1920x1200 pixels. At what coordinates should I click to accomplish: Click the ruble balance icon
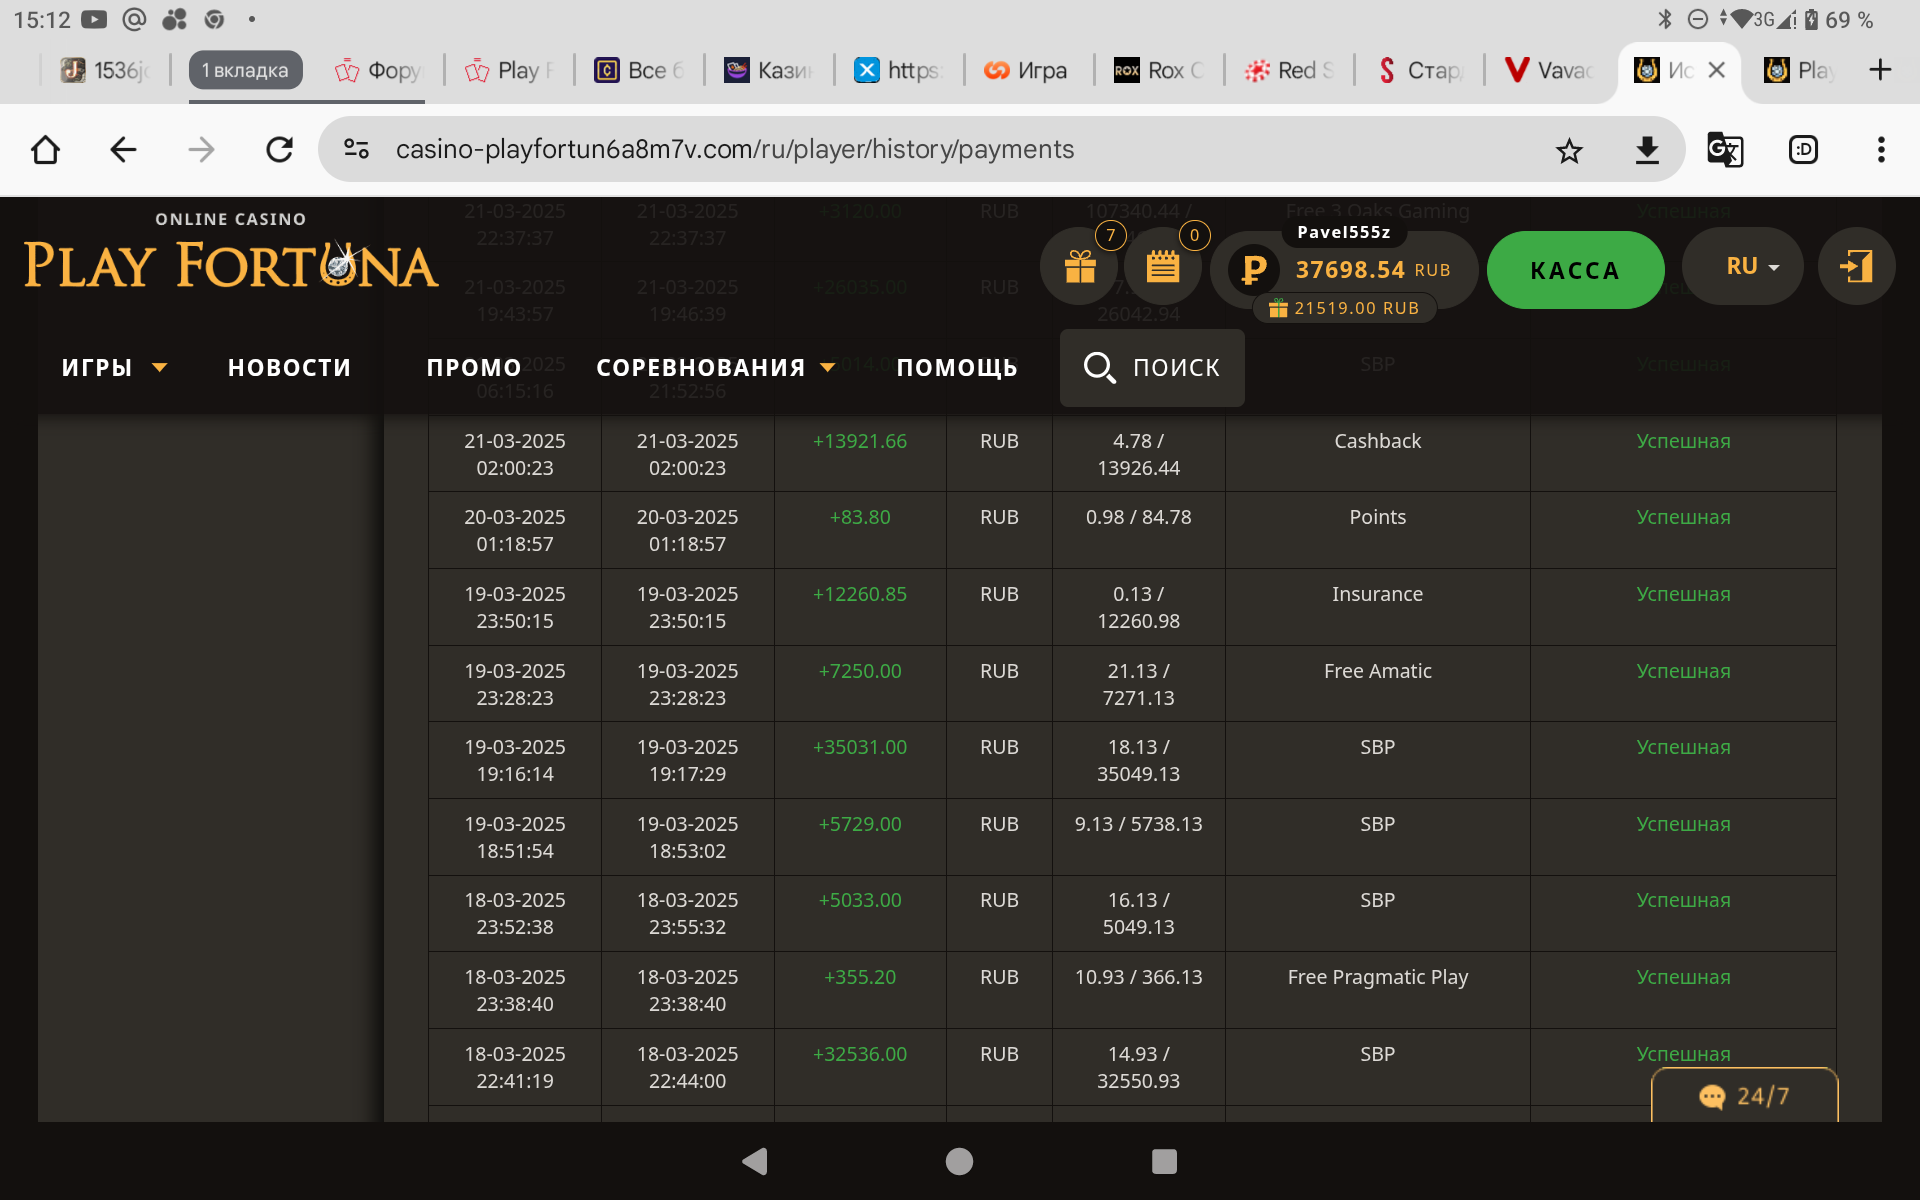1253,269
